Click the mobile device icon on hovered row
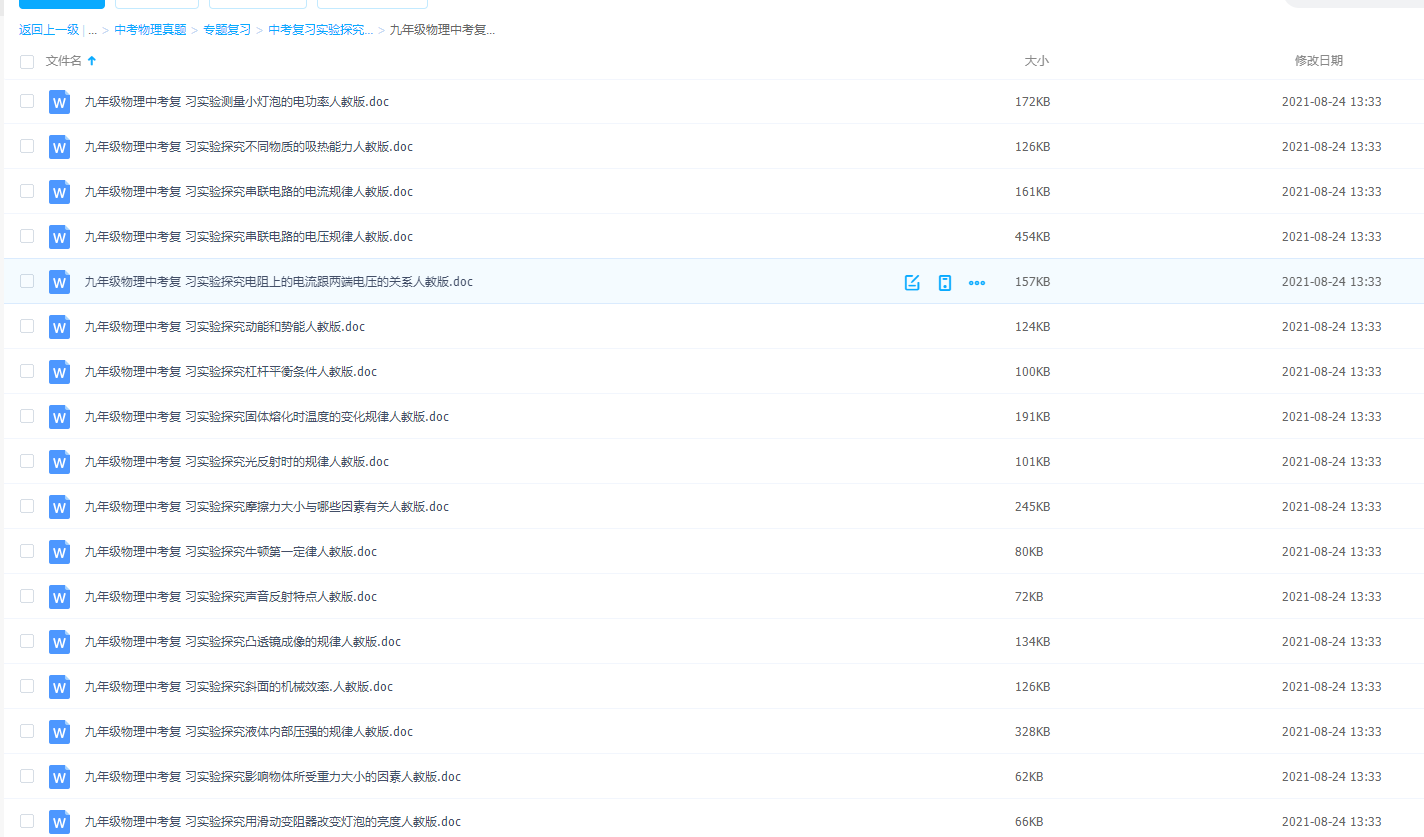This screenshot has height=837, width=1424. 945,282
